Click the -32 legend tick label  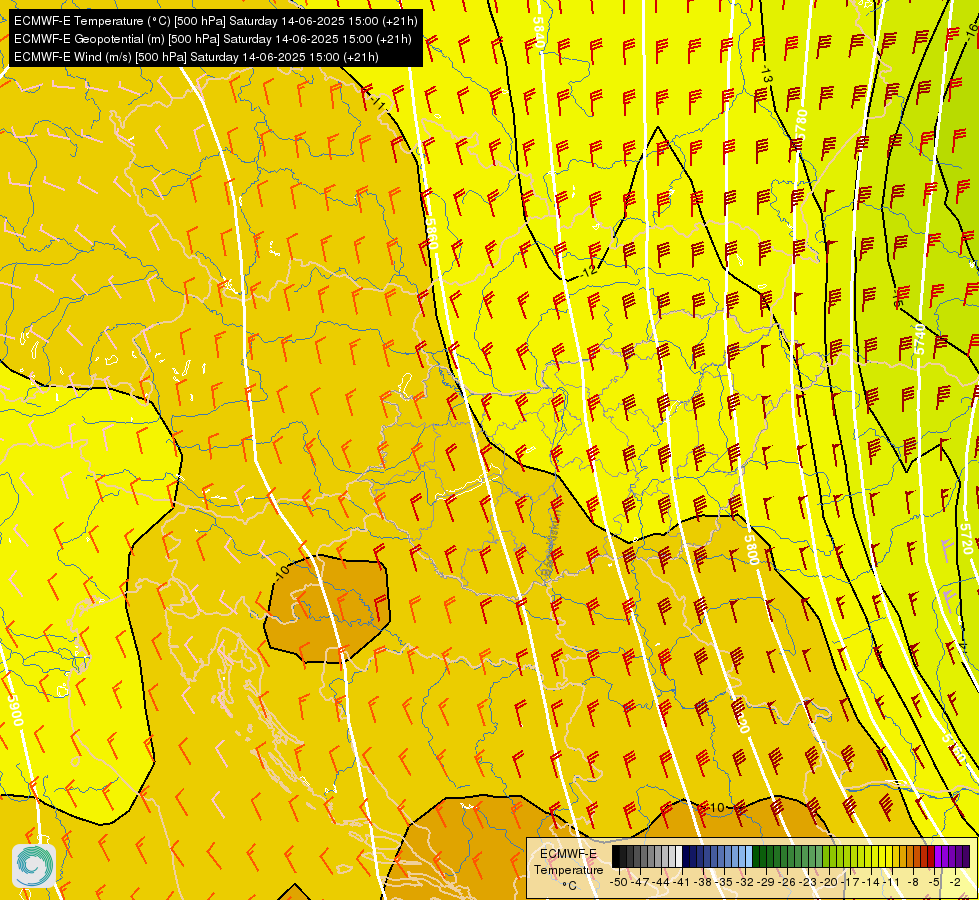(745, 883)
